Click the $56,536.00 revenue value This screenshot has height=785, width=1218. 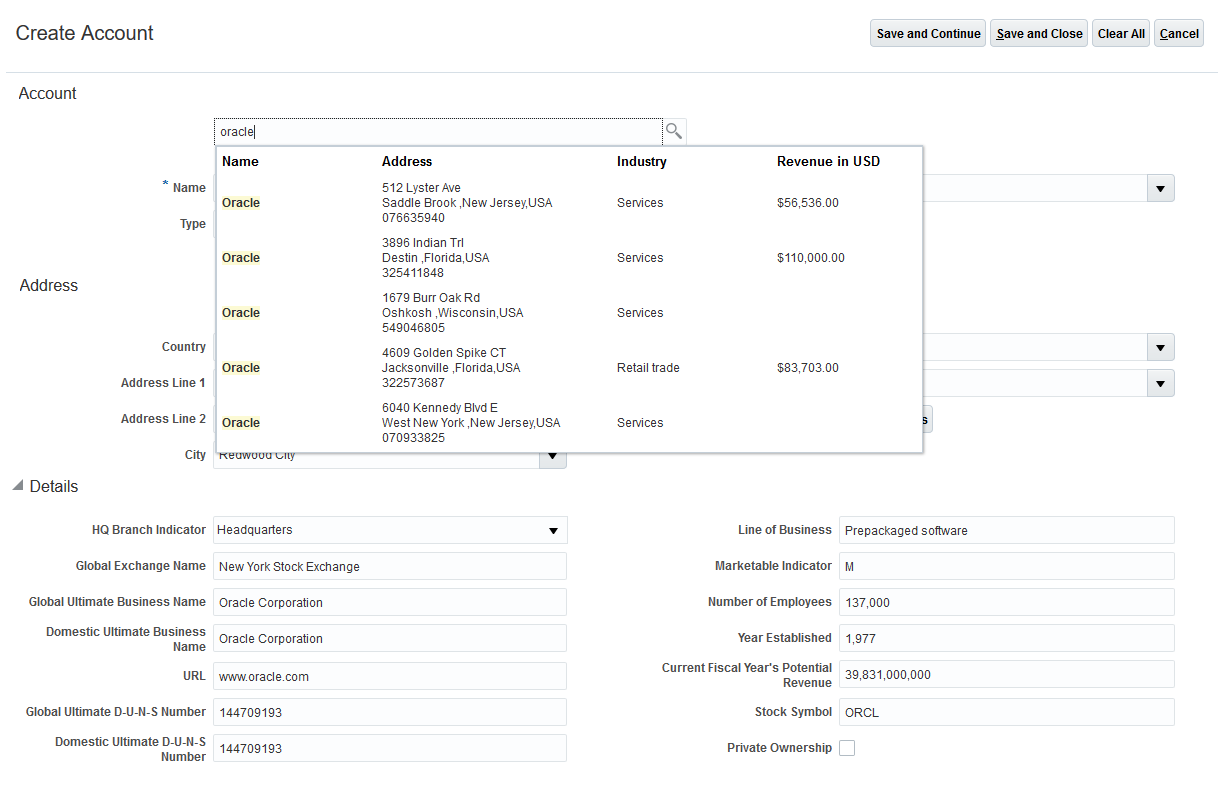click(808, 203)
